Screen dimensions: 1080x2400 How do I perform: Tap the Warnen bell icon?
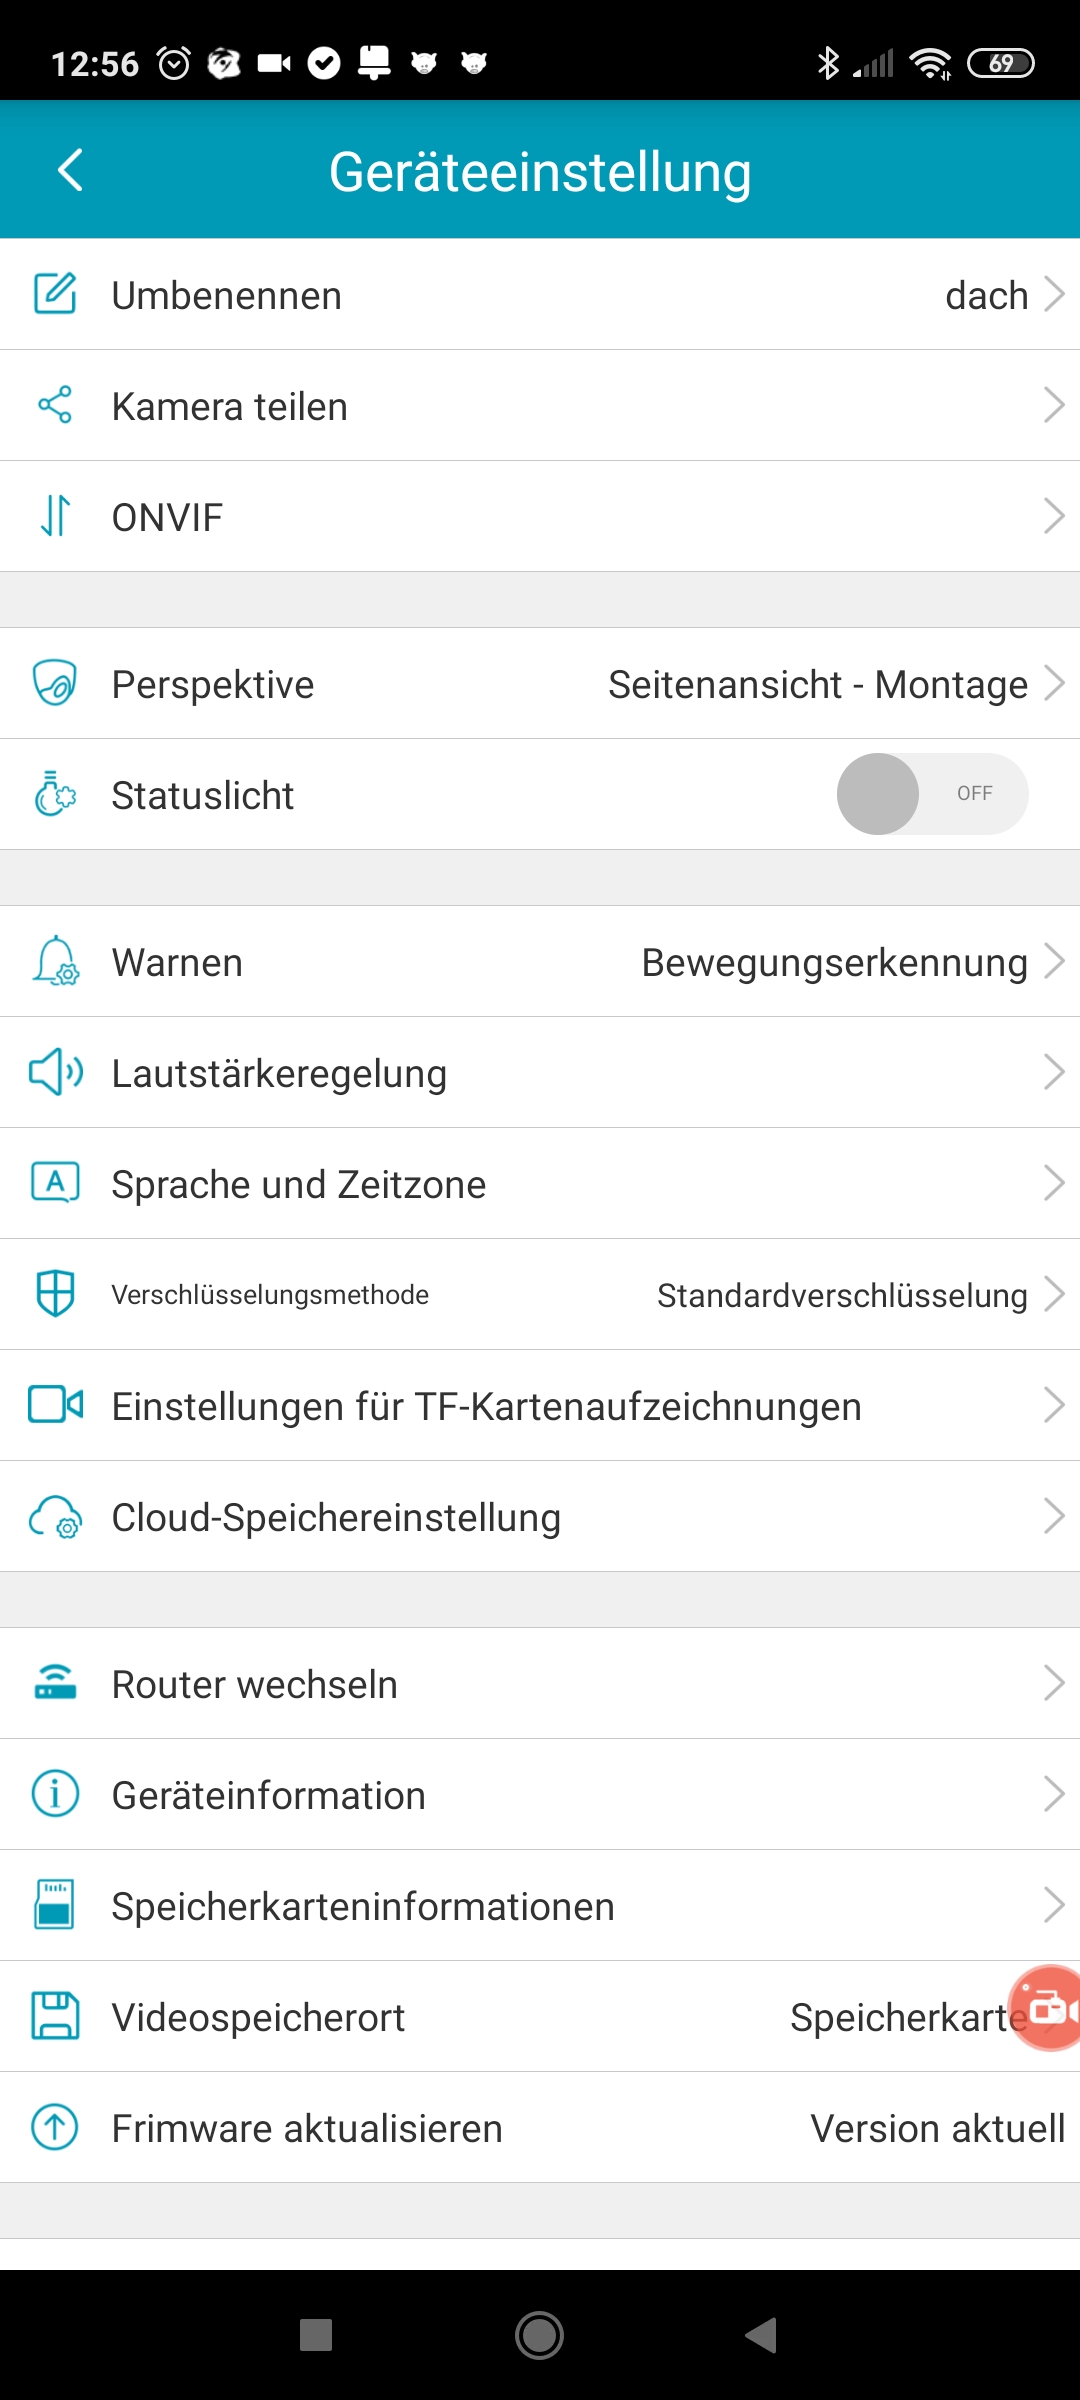click(55, 961)
